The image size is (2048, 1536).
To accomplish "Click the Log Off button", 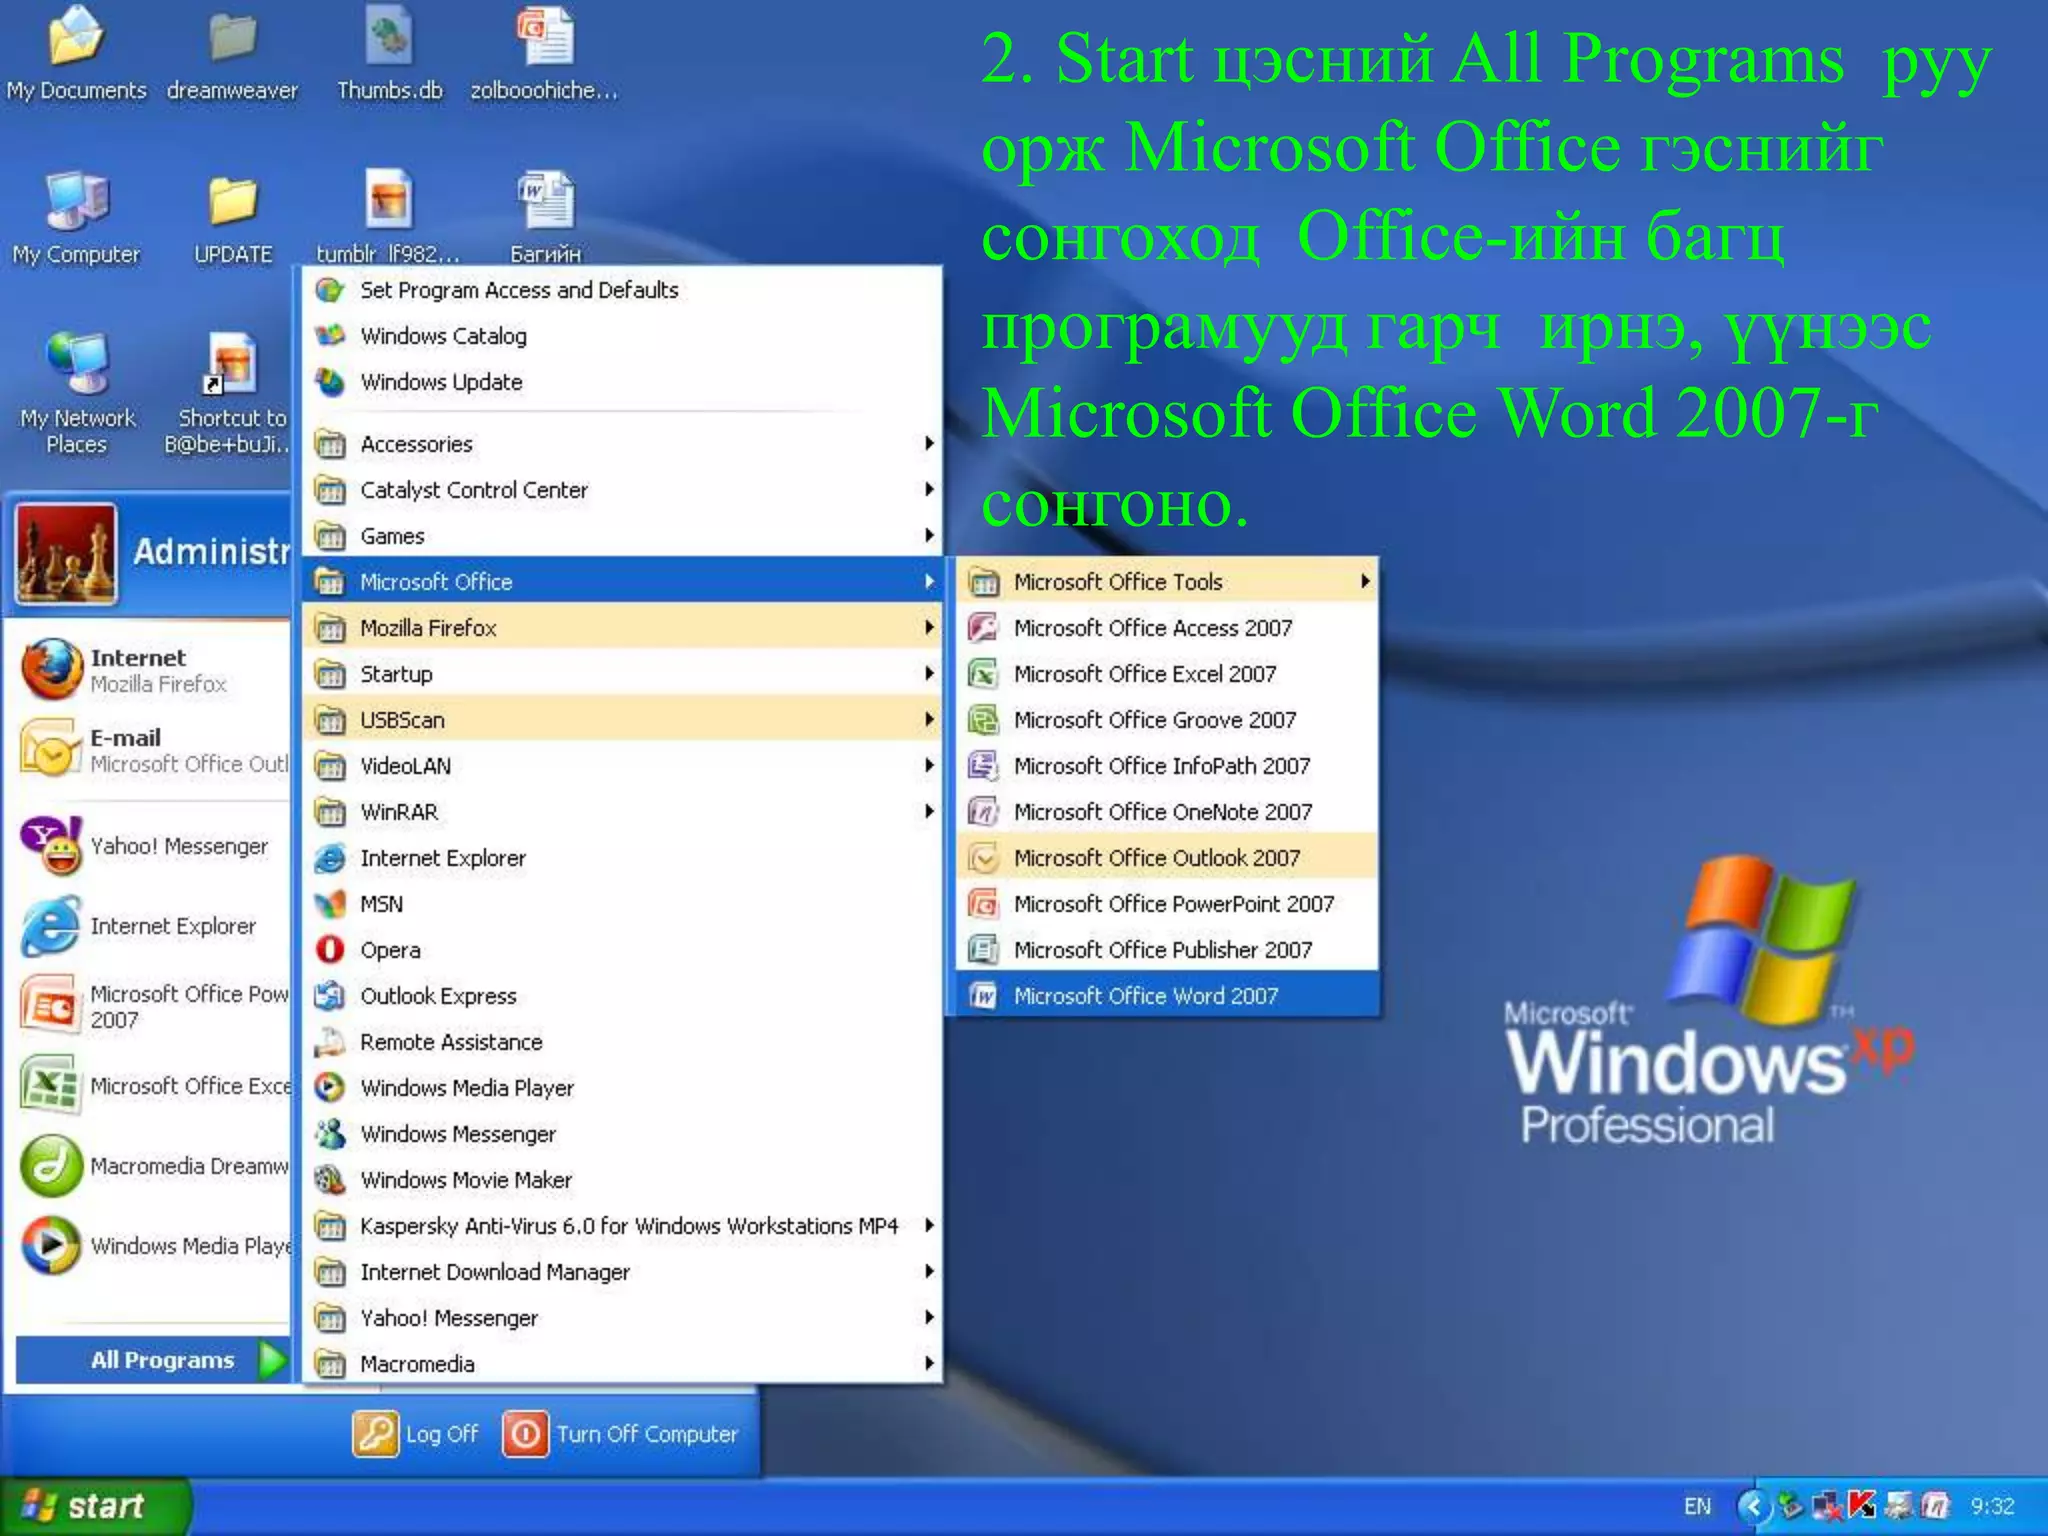I will [416, 1434].
